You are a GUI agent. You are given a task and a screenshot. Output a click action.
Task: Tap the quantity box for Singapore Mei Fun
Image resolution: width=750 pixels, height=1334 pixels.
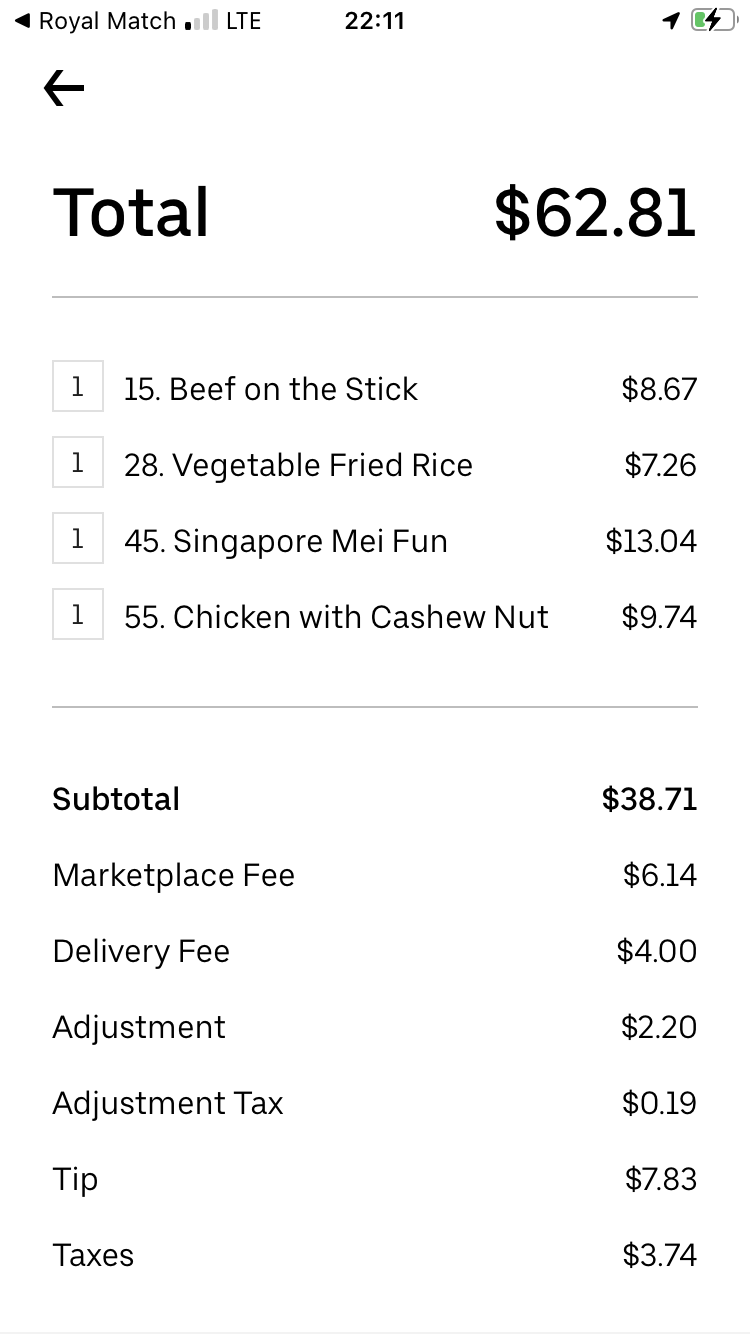coord(78,539)
